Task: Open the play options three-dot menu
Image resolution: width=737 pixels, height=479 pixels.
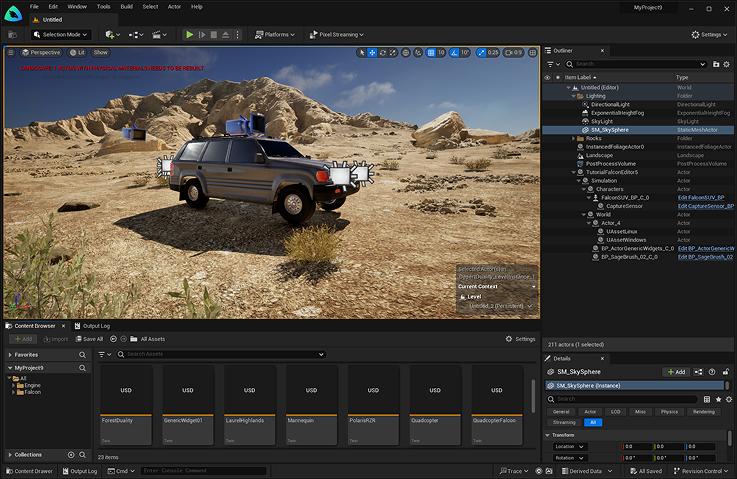Action: 237,35
